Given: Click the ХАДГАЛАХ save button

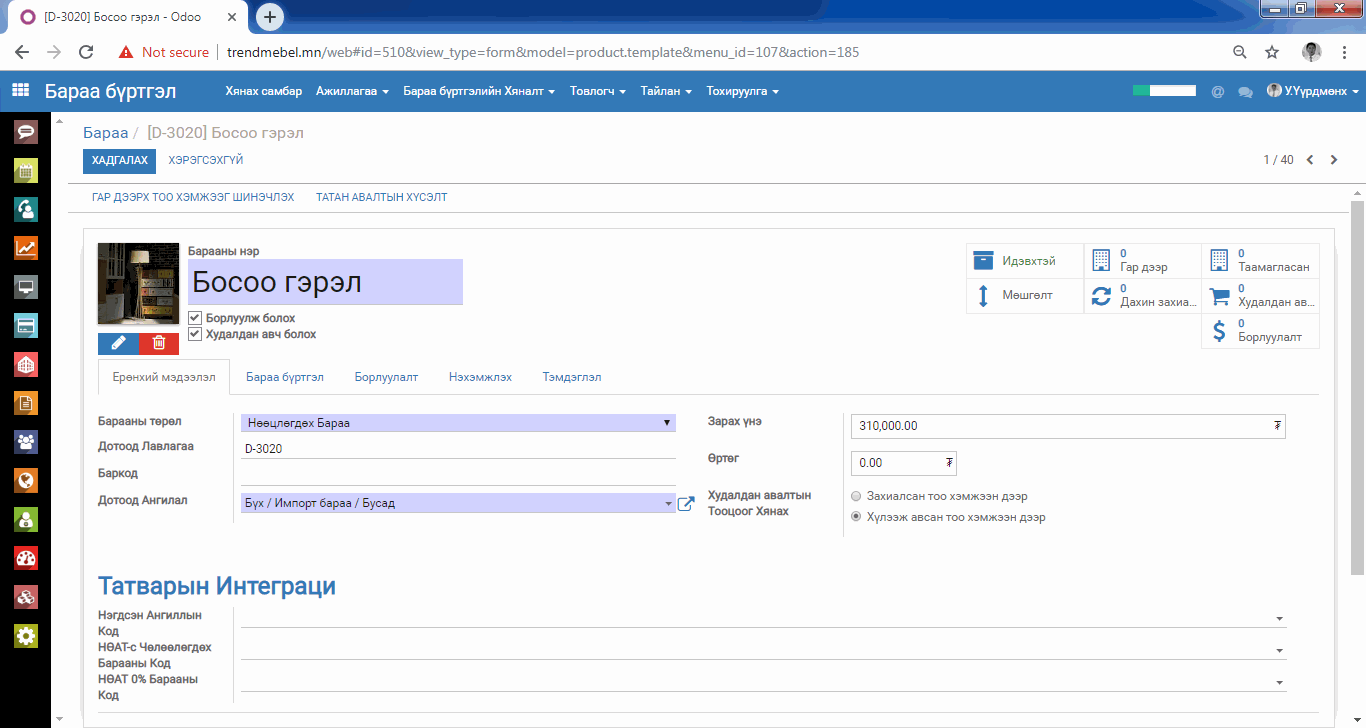Looking at the screenshot, I should (x=119, y=161).
